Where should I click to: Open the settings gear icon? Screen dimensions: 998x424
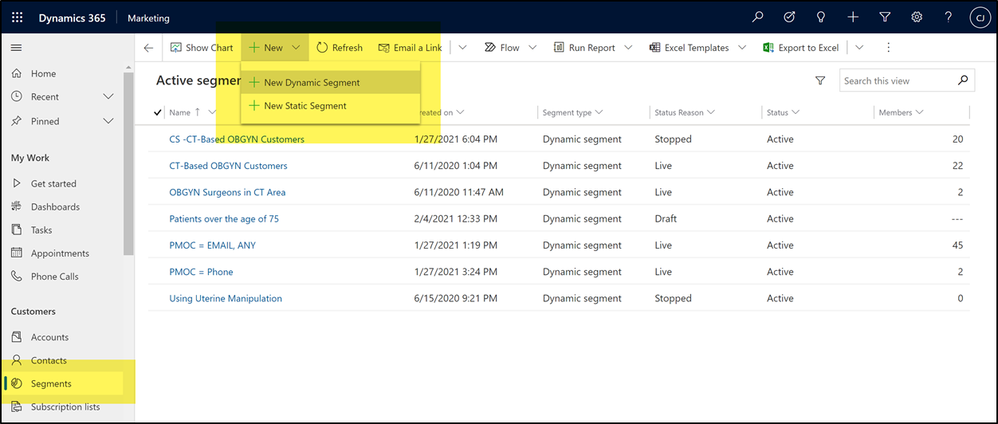917,18
